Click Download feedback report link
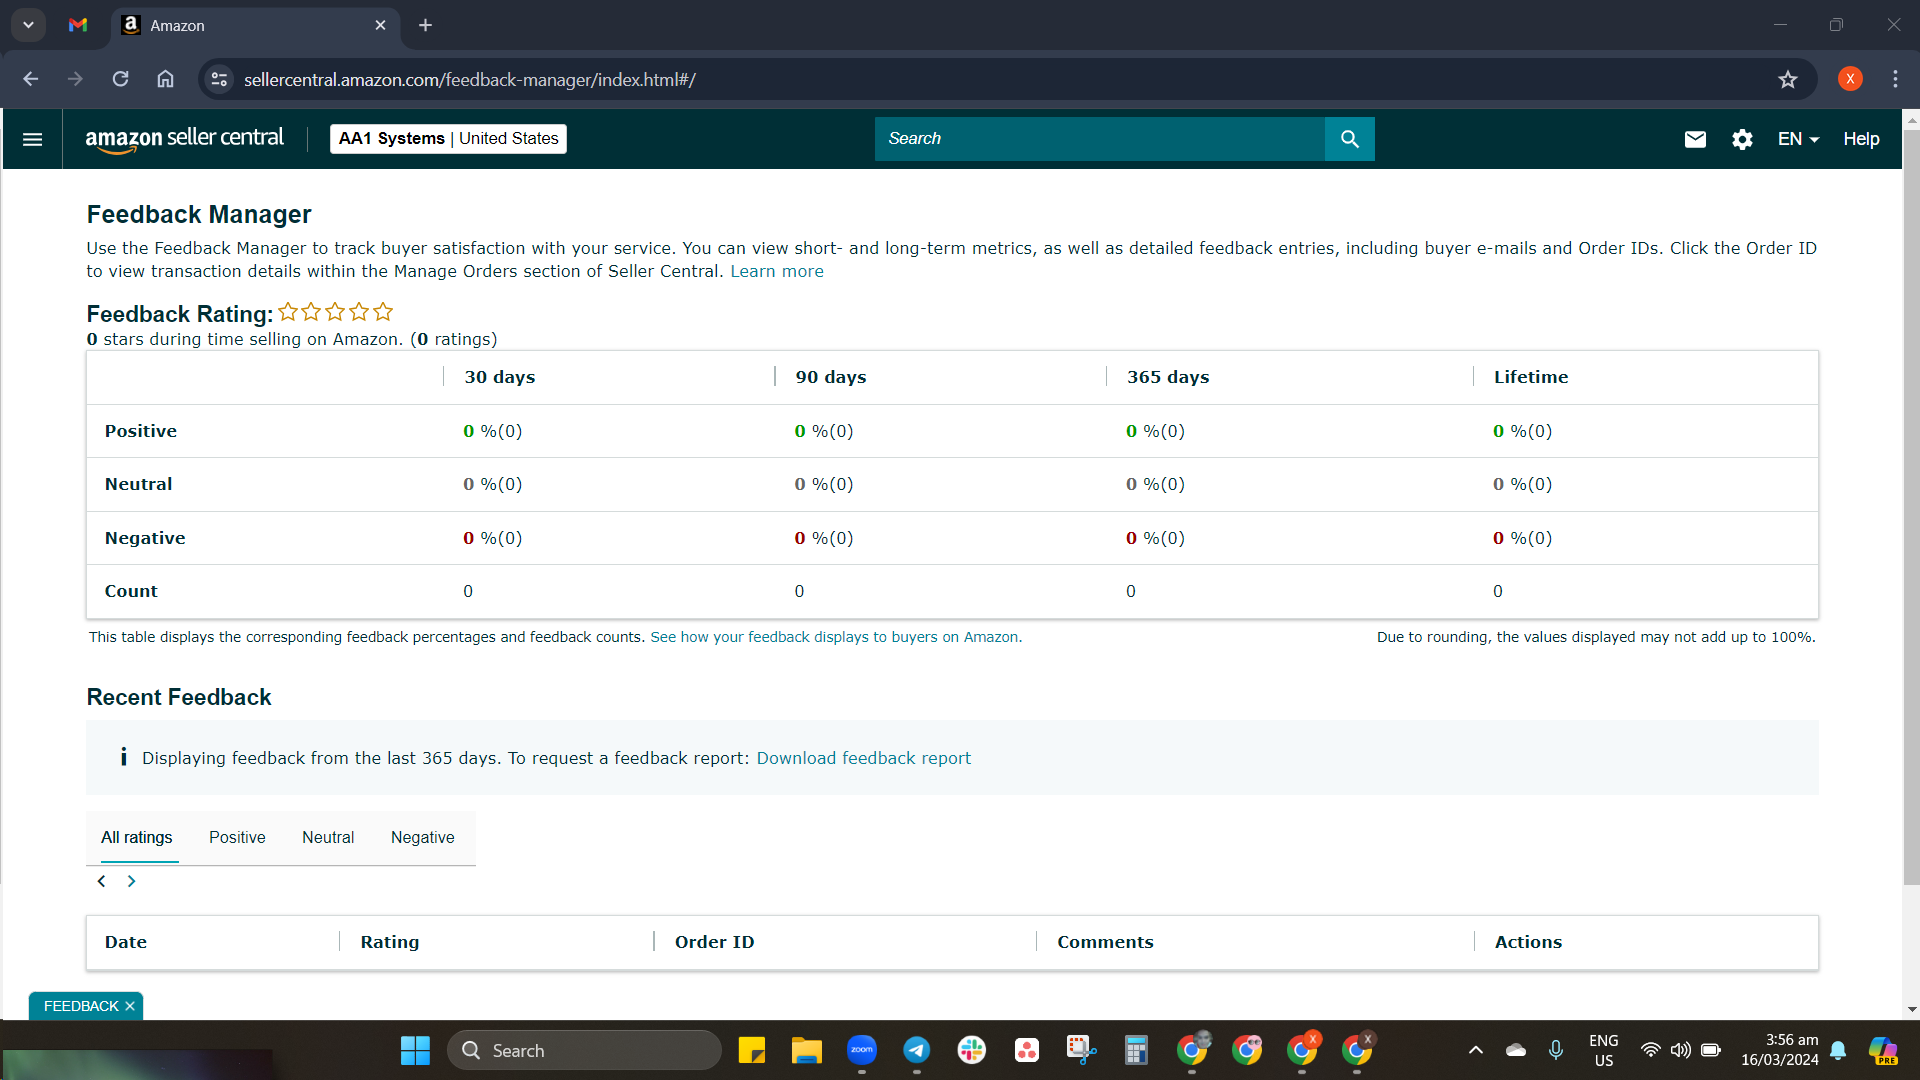This screenshot has width=1920, height=1080. coord(864,758)
